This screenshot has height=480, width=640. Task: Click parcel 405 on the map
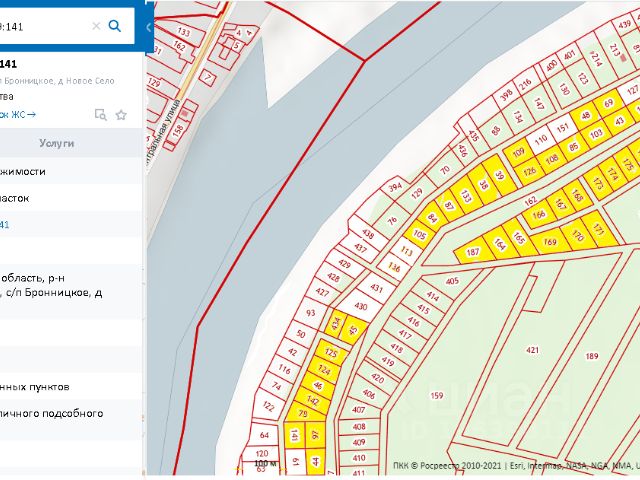tap(452, 281)
